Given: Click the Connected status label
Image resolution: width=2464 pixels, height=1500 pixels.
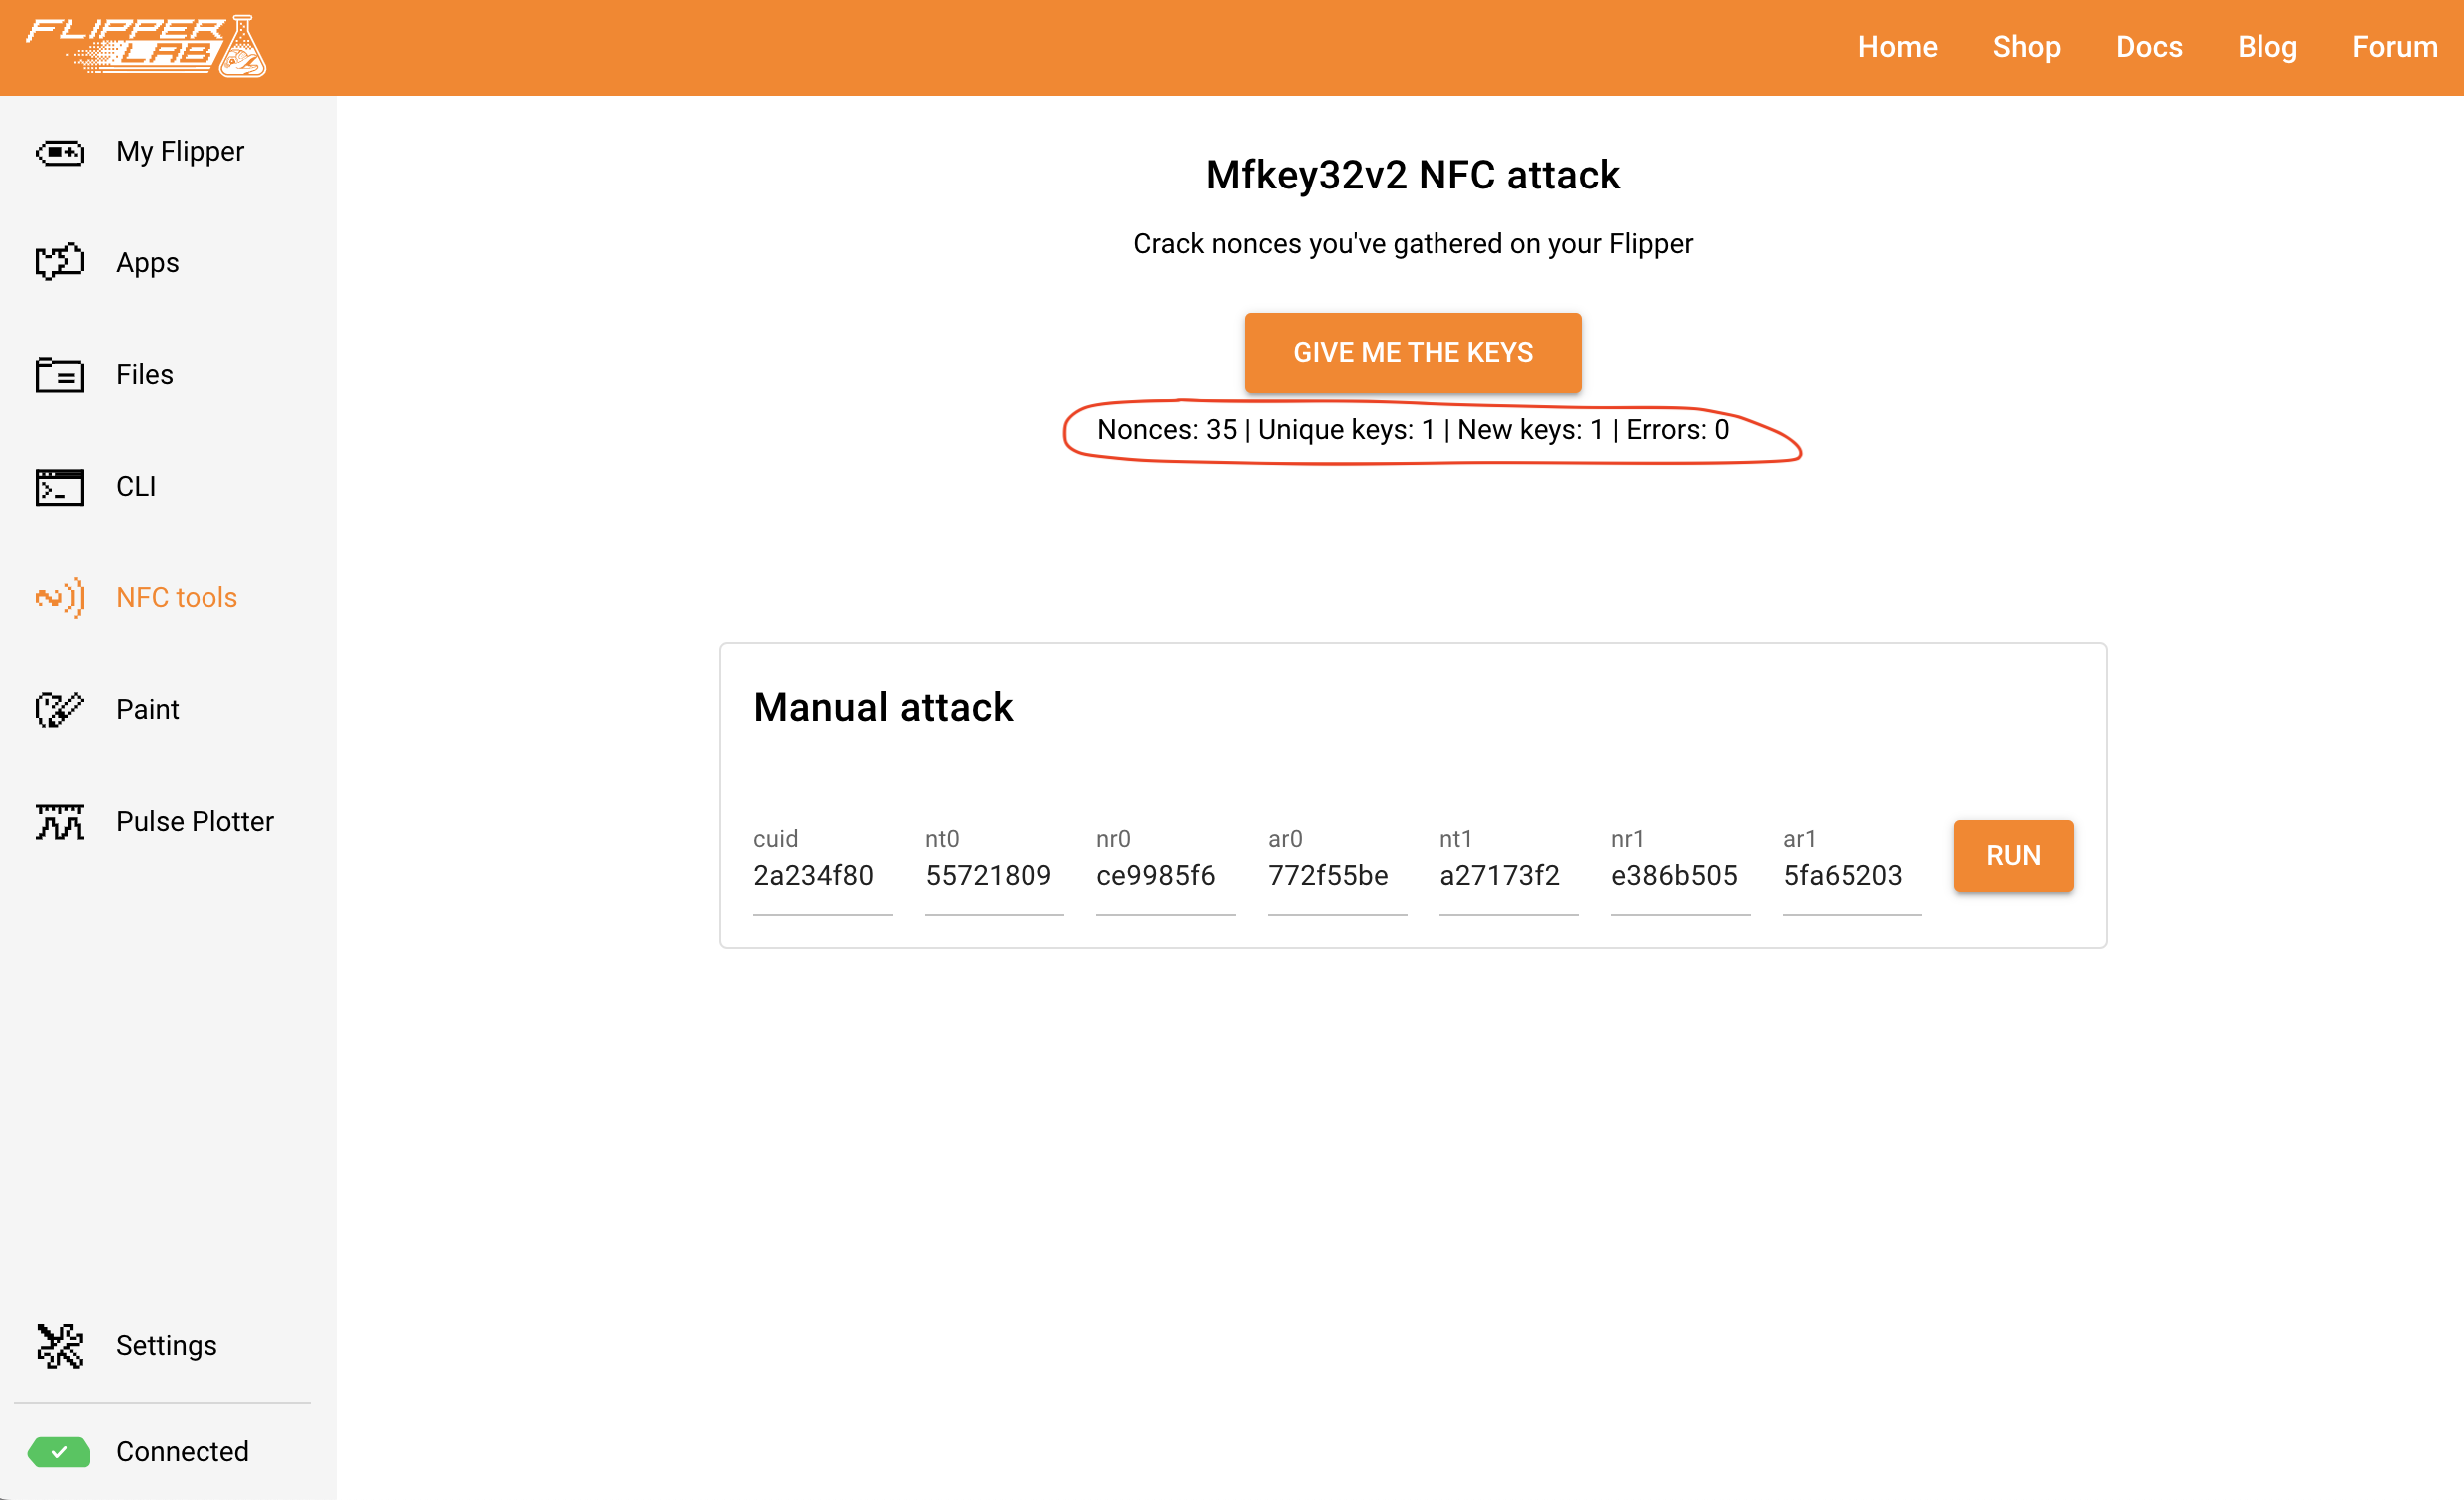Looking at the screenshot, I should coord(182,1452).
